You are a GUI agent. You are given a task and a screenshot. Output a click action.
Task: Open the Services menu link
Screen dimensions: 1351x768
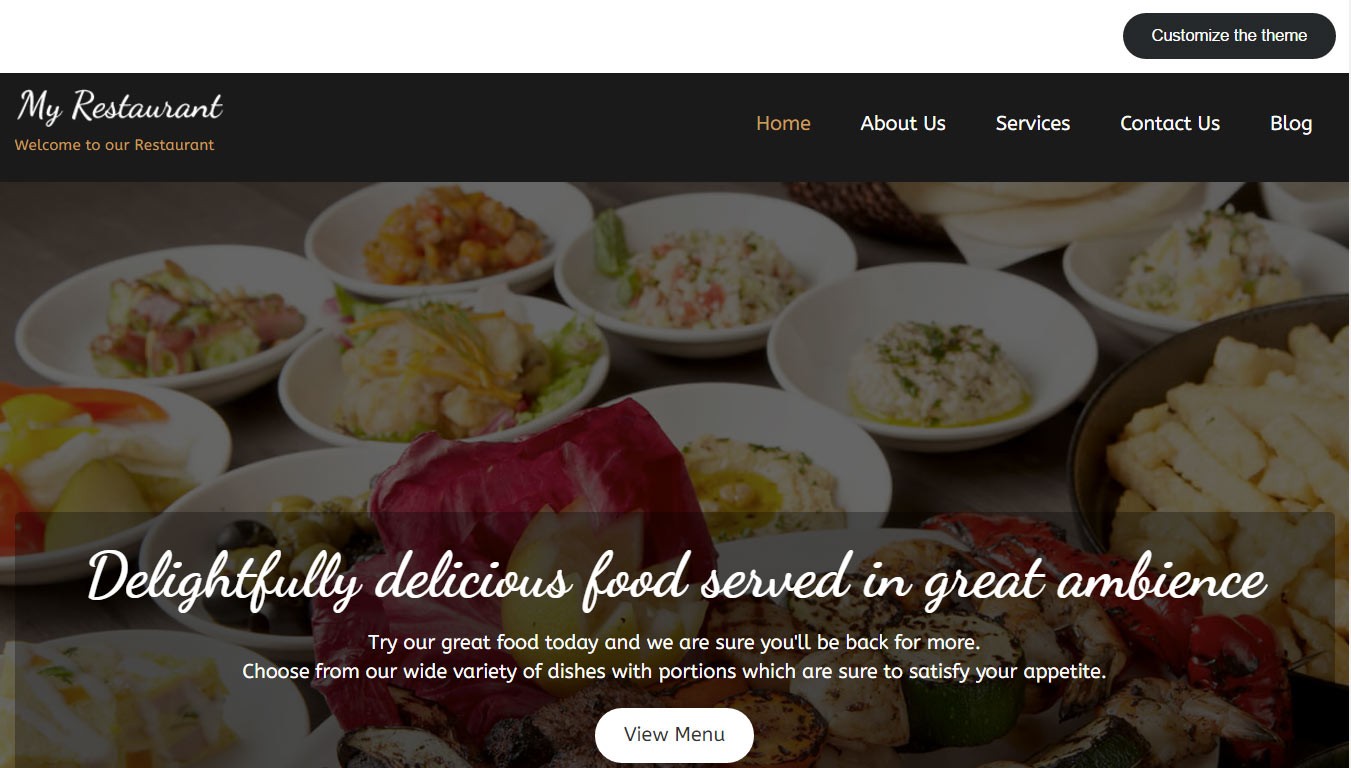(1033, 124)
